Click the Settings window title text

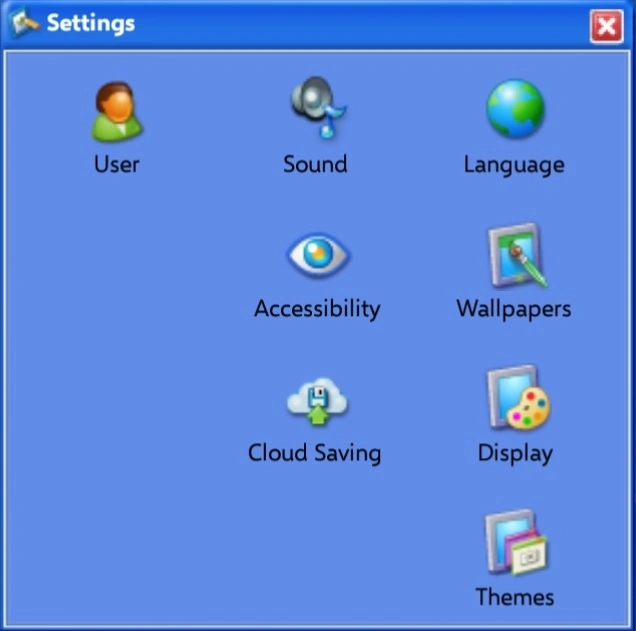91,24
